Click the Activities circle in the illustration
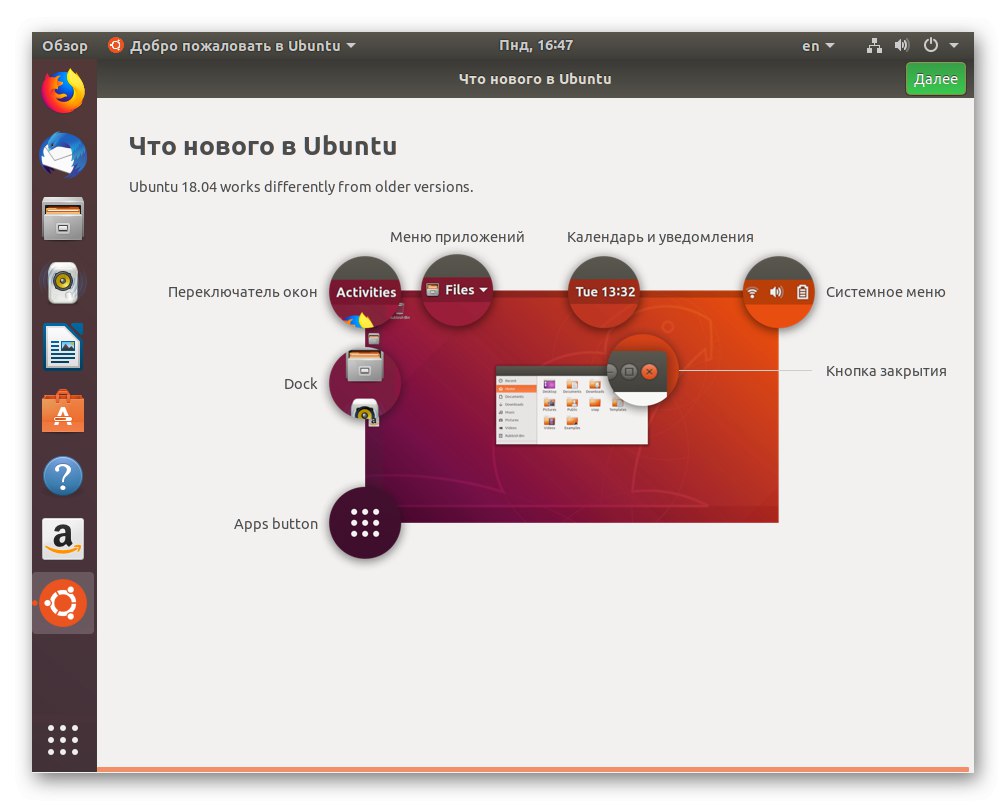 (366, 291)
